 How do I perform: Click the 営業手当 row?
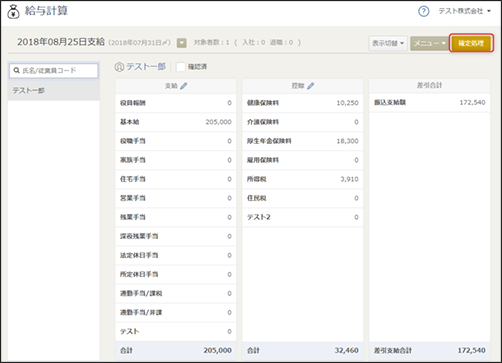click(176, 198)
